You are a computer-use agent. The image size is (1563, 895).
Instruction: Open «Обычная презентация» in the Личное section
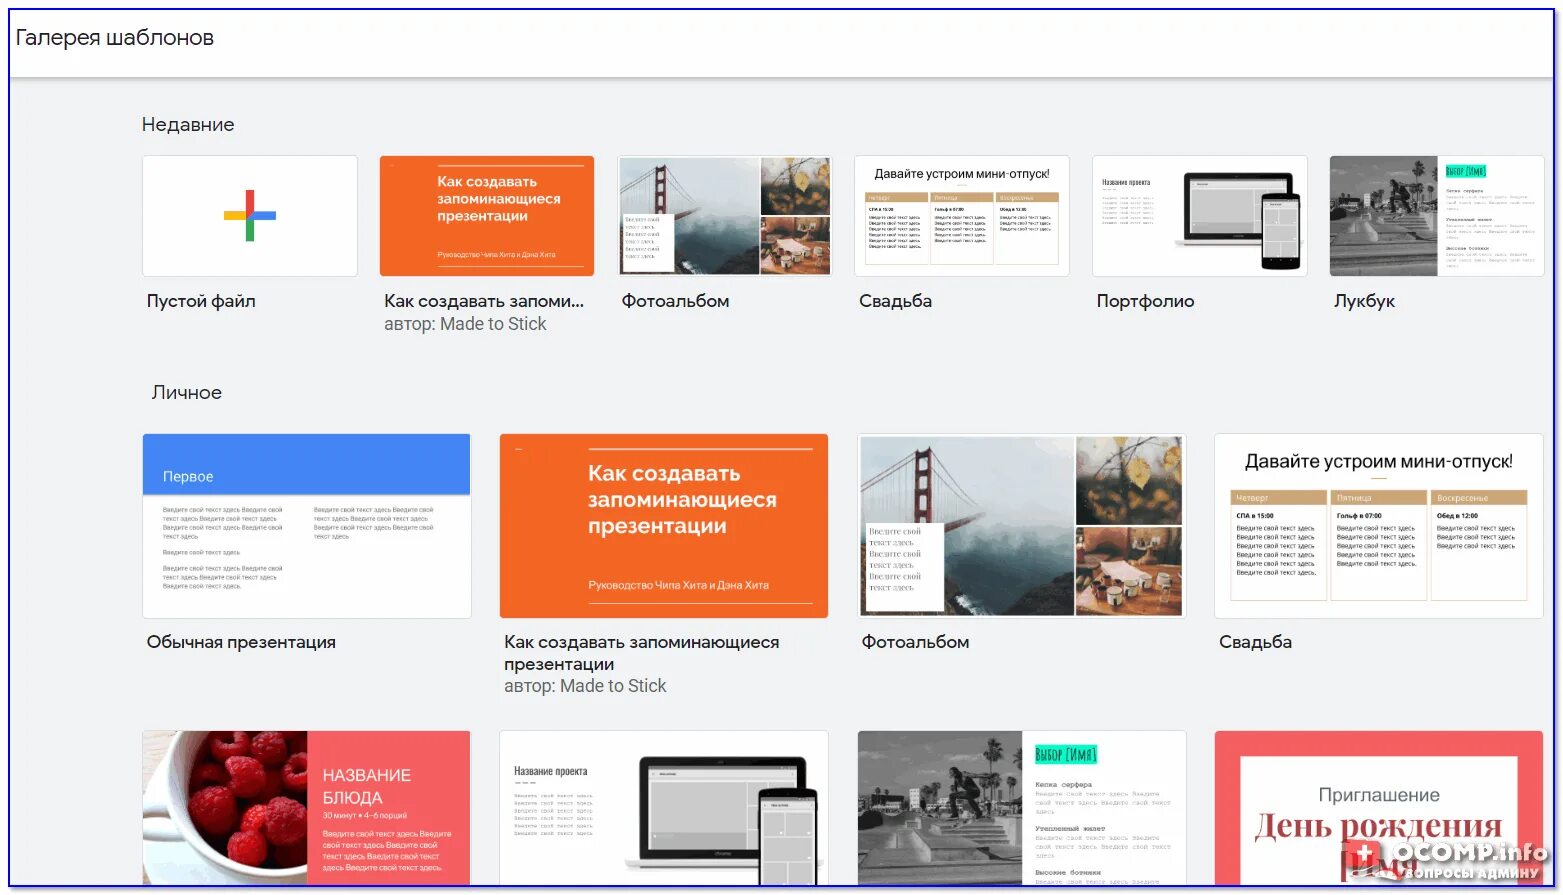[306, 525]
